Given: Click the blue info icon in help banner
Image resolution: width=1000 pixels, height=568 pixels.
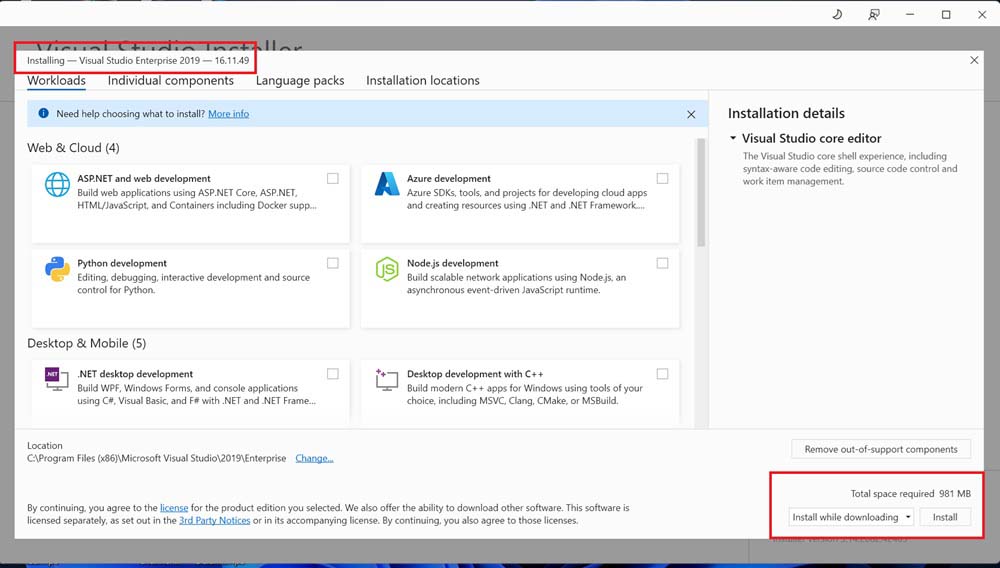Looking at the screenshot, I should (43, 114).
